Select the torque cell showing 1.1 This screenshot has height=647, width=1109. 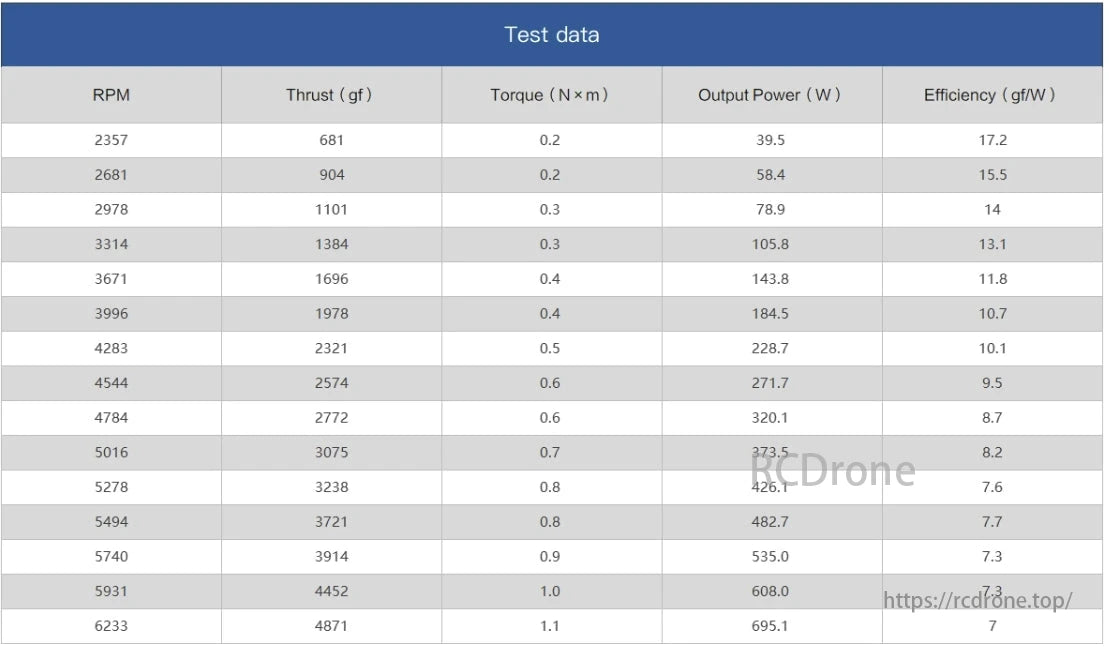tap(550, 626)
